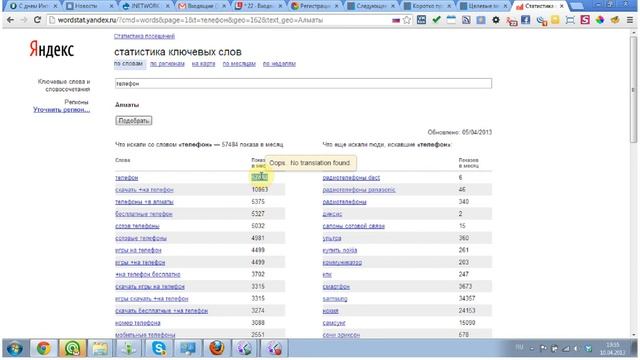Open Skype from the taskbar
640x360 pixels.
(158, 349)
